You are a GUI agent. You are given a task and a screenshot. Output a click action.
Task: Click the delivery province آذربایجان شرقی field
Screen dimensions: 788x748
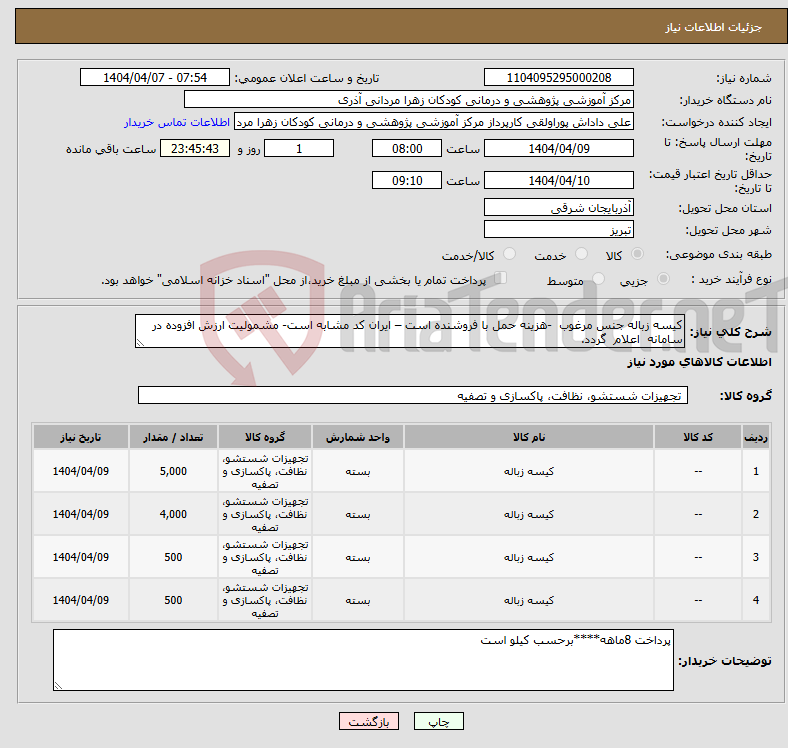point(558,207)
